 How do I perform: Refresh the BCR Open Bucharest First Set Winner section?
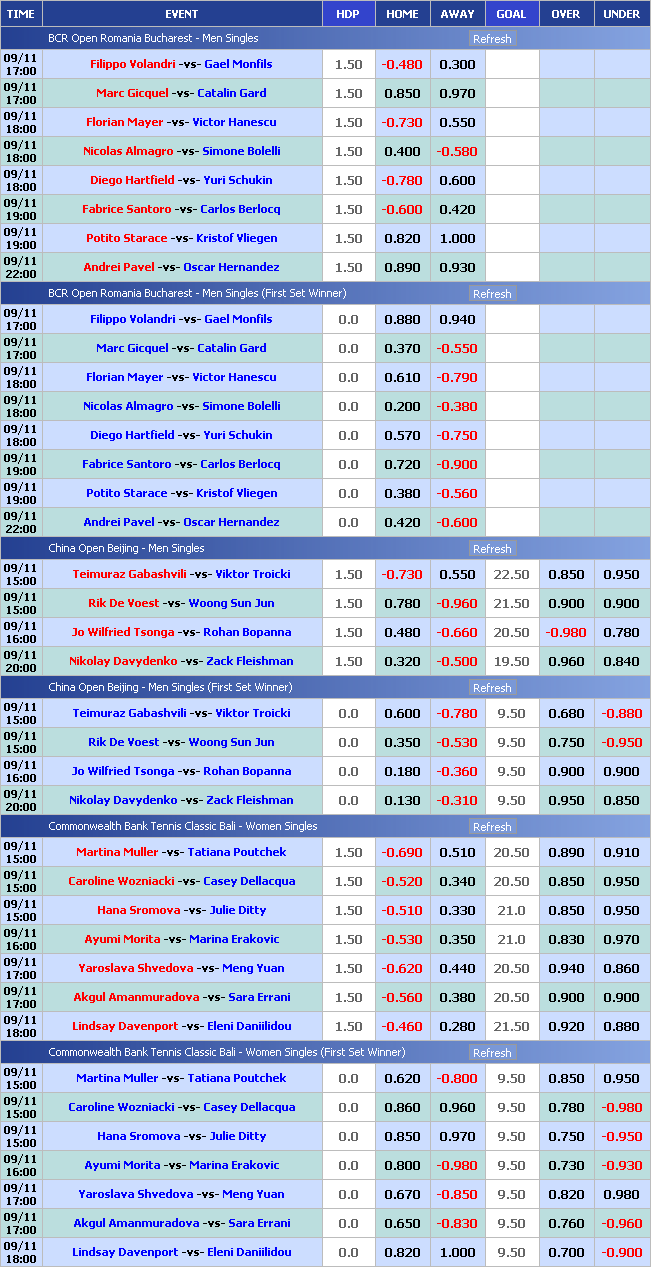tap(491, 294)
